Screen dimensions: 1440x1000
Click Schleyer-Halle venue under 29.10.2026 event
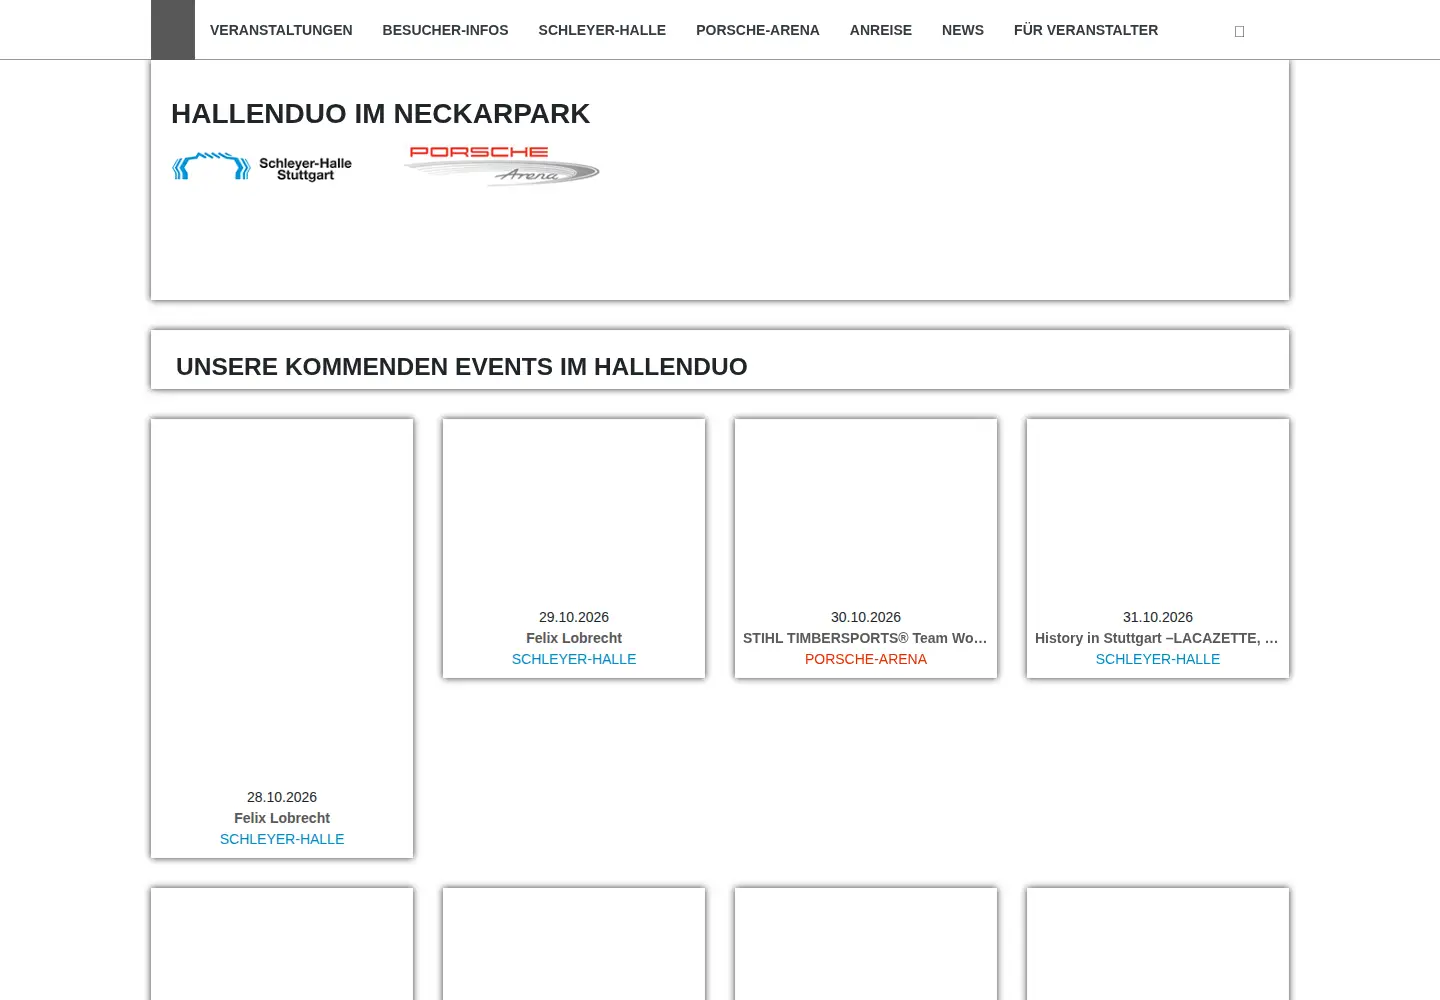coord(574,659)
